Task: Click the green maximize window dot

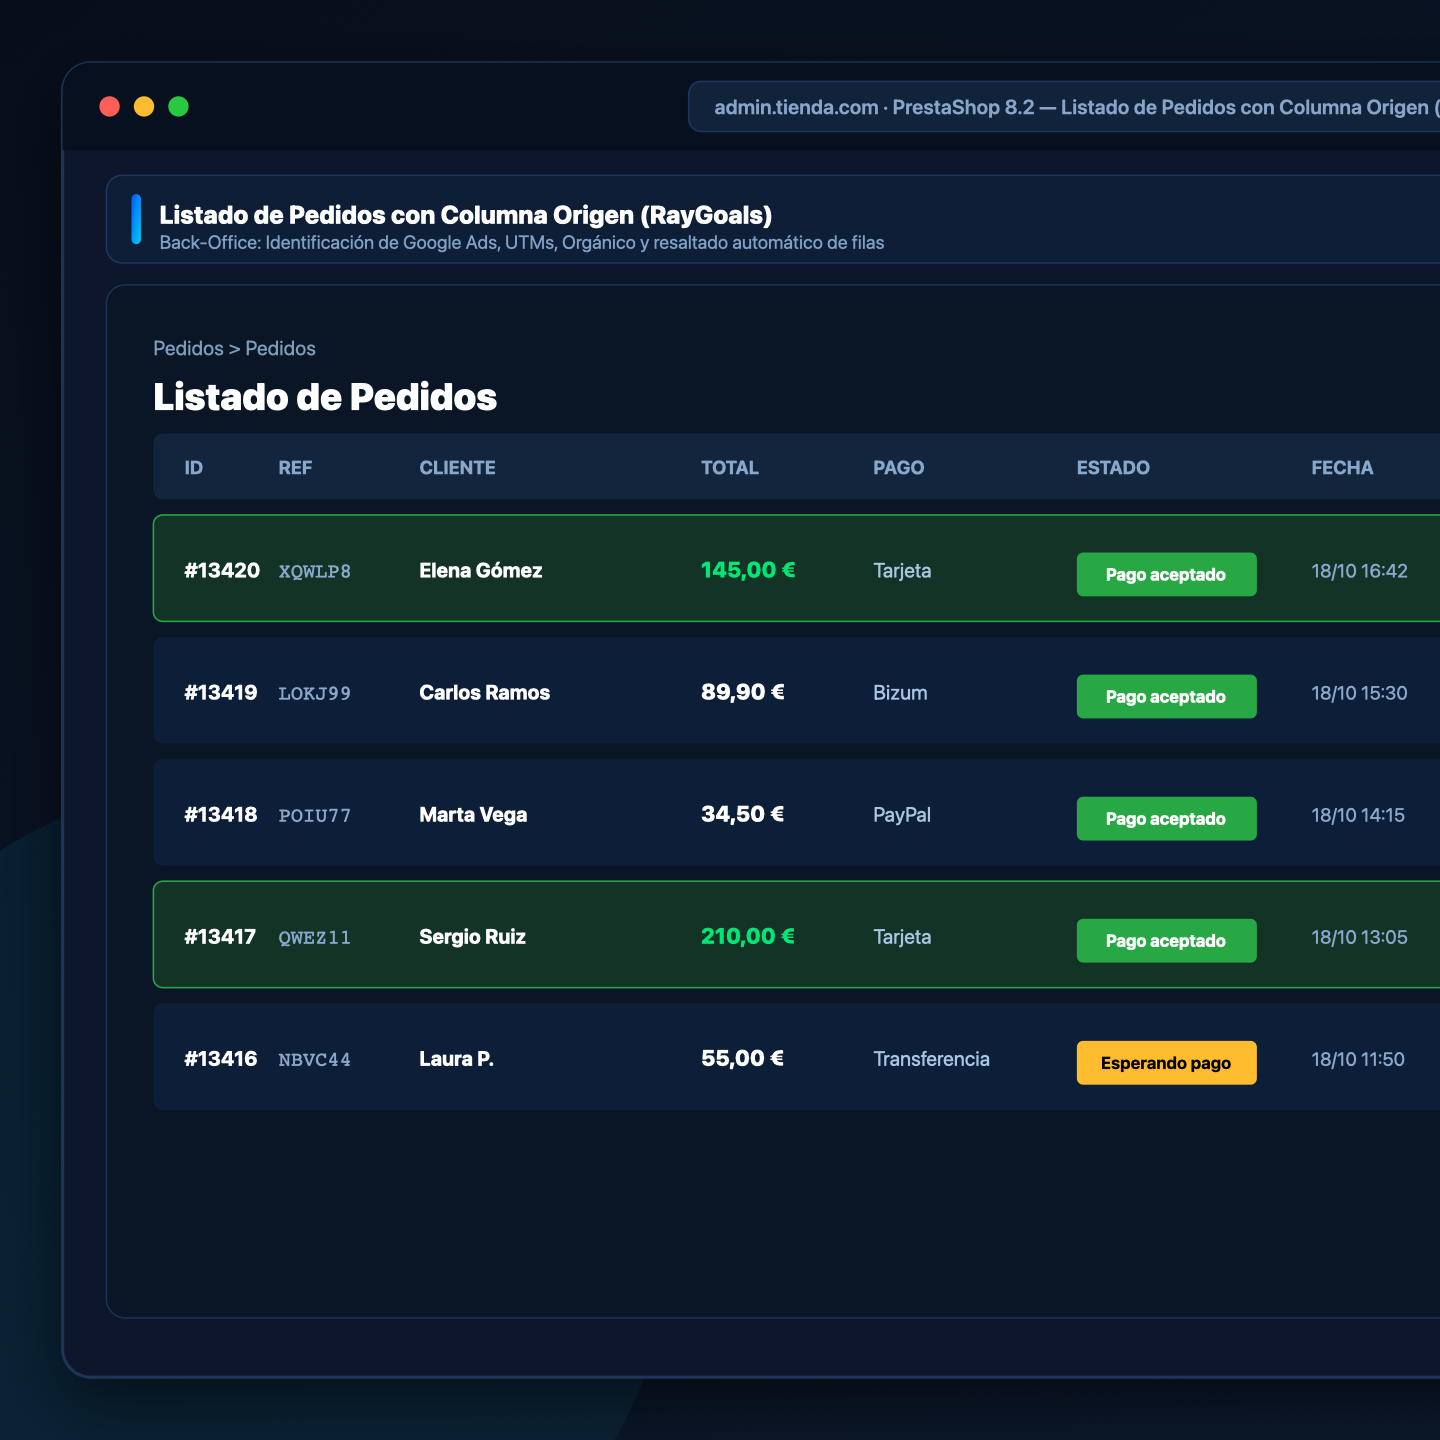Action: (x=178, y=107)
